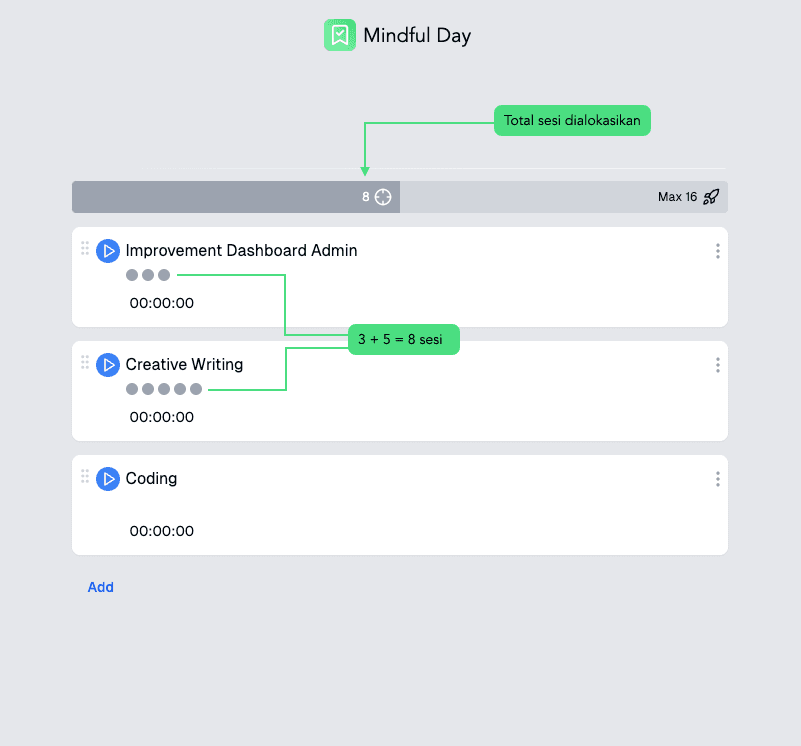The image size is (801, 746).
Task: Click the Creative Writing timer display 00:00:00
Action: pyautogui.click(x=162, y=417)
